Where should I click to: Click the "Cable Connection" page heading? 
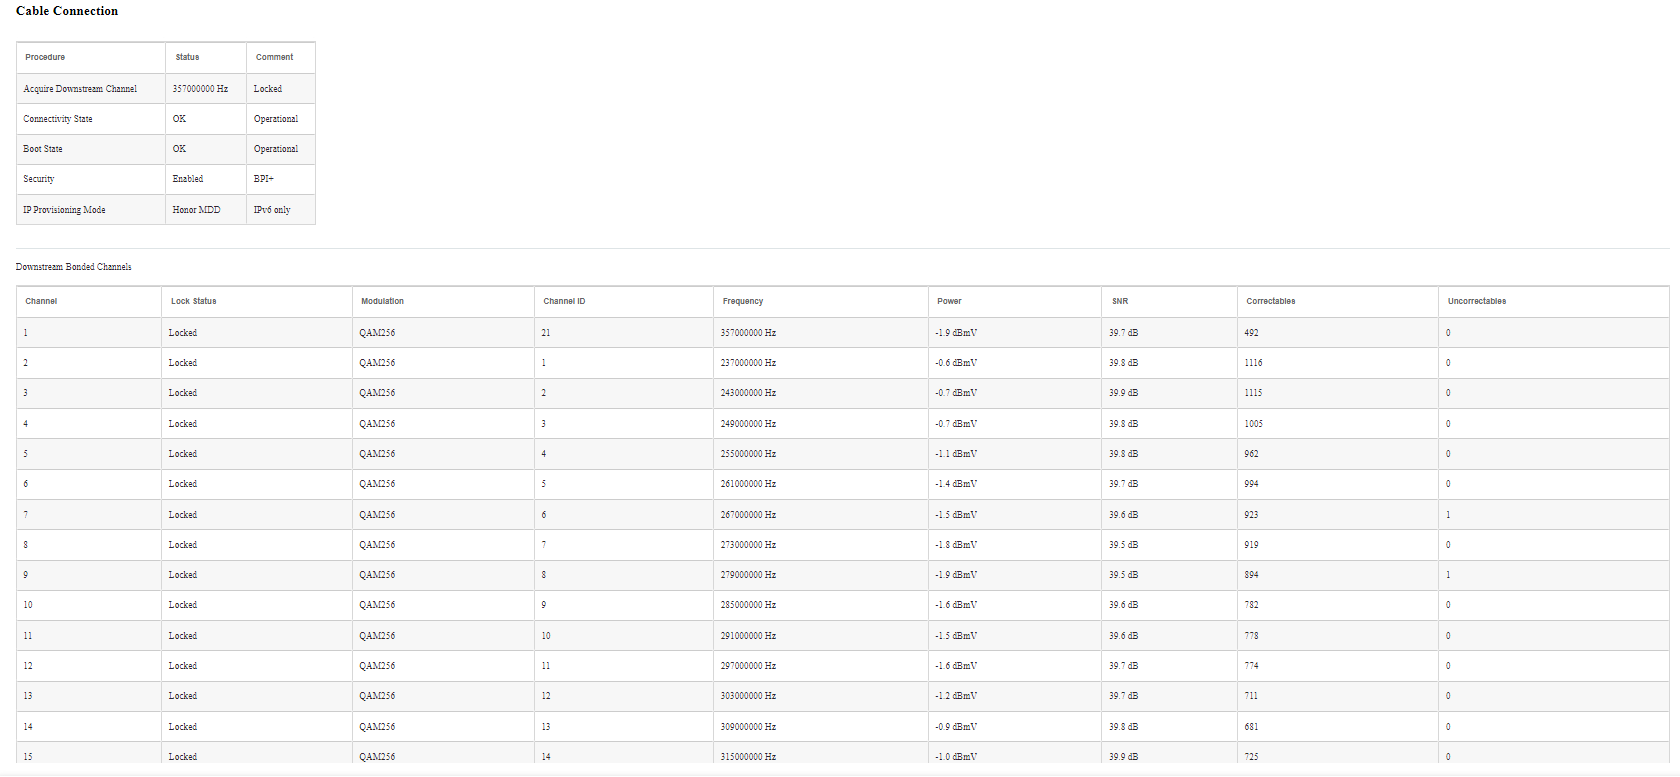coord(67,11)
